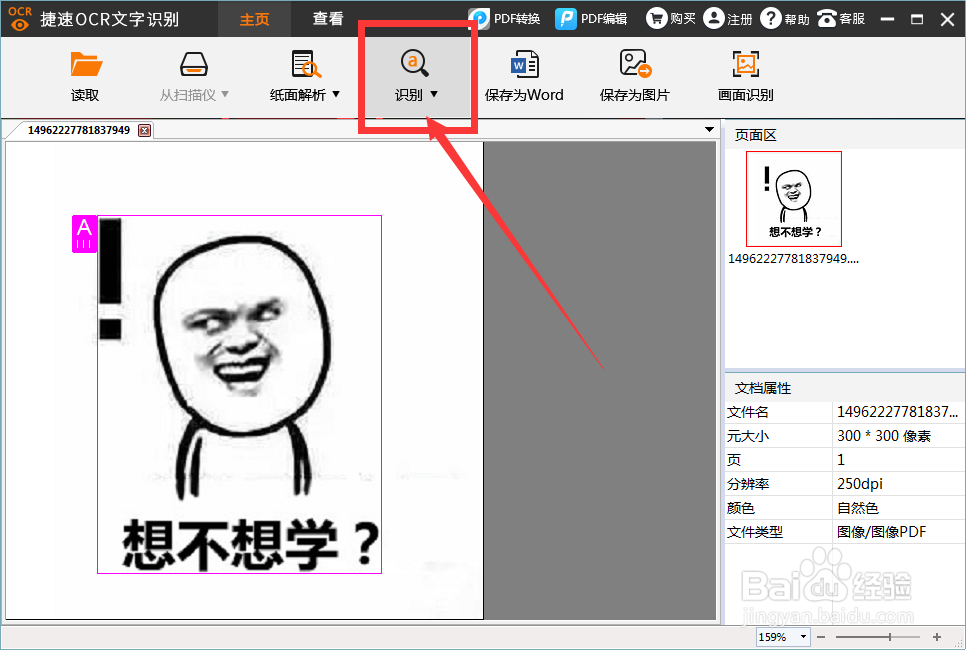Click the 文件类型 property label
Image resolution: width=966 pixels, height=650 pixels.
[x=755, y=532]
